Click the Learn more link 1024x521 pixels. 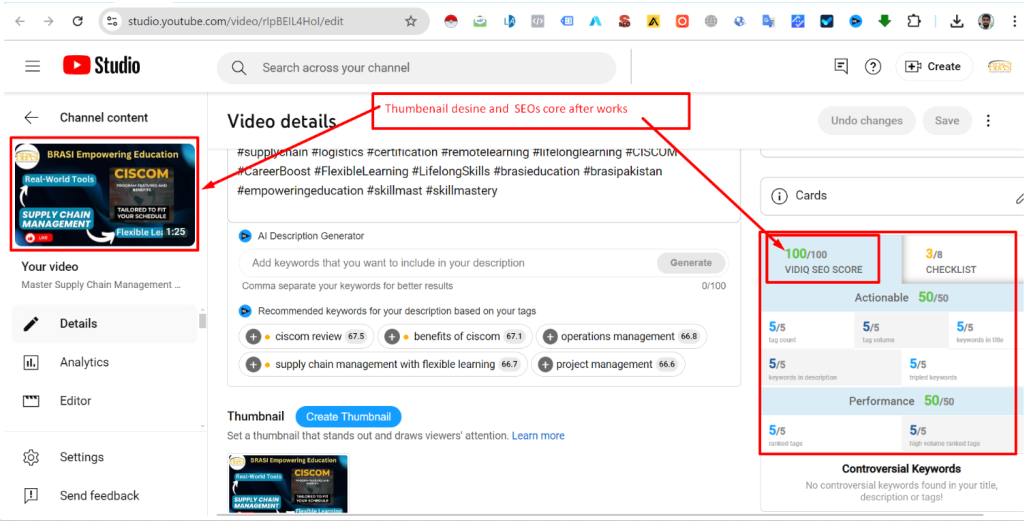coord(538,436)
